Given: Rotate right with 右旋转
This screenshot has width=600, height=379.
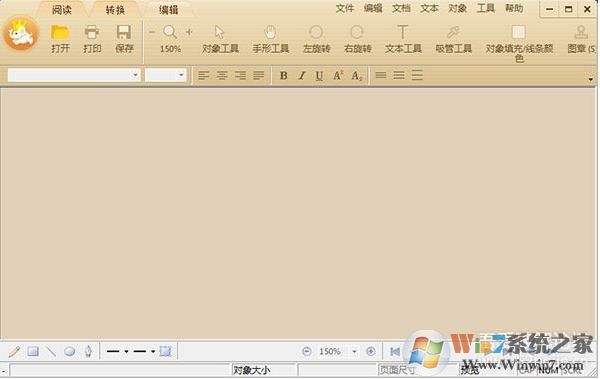Looking at the screenshot, I should coord(357,39).
